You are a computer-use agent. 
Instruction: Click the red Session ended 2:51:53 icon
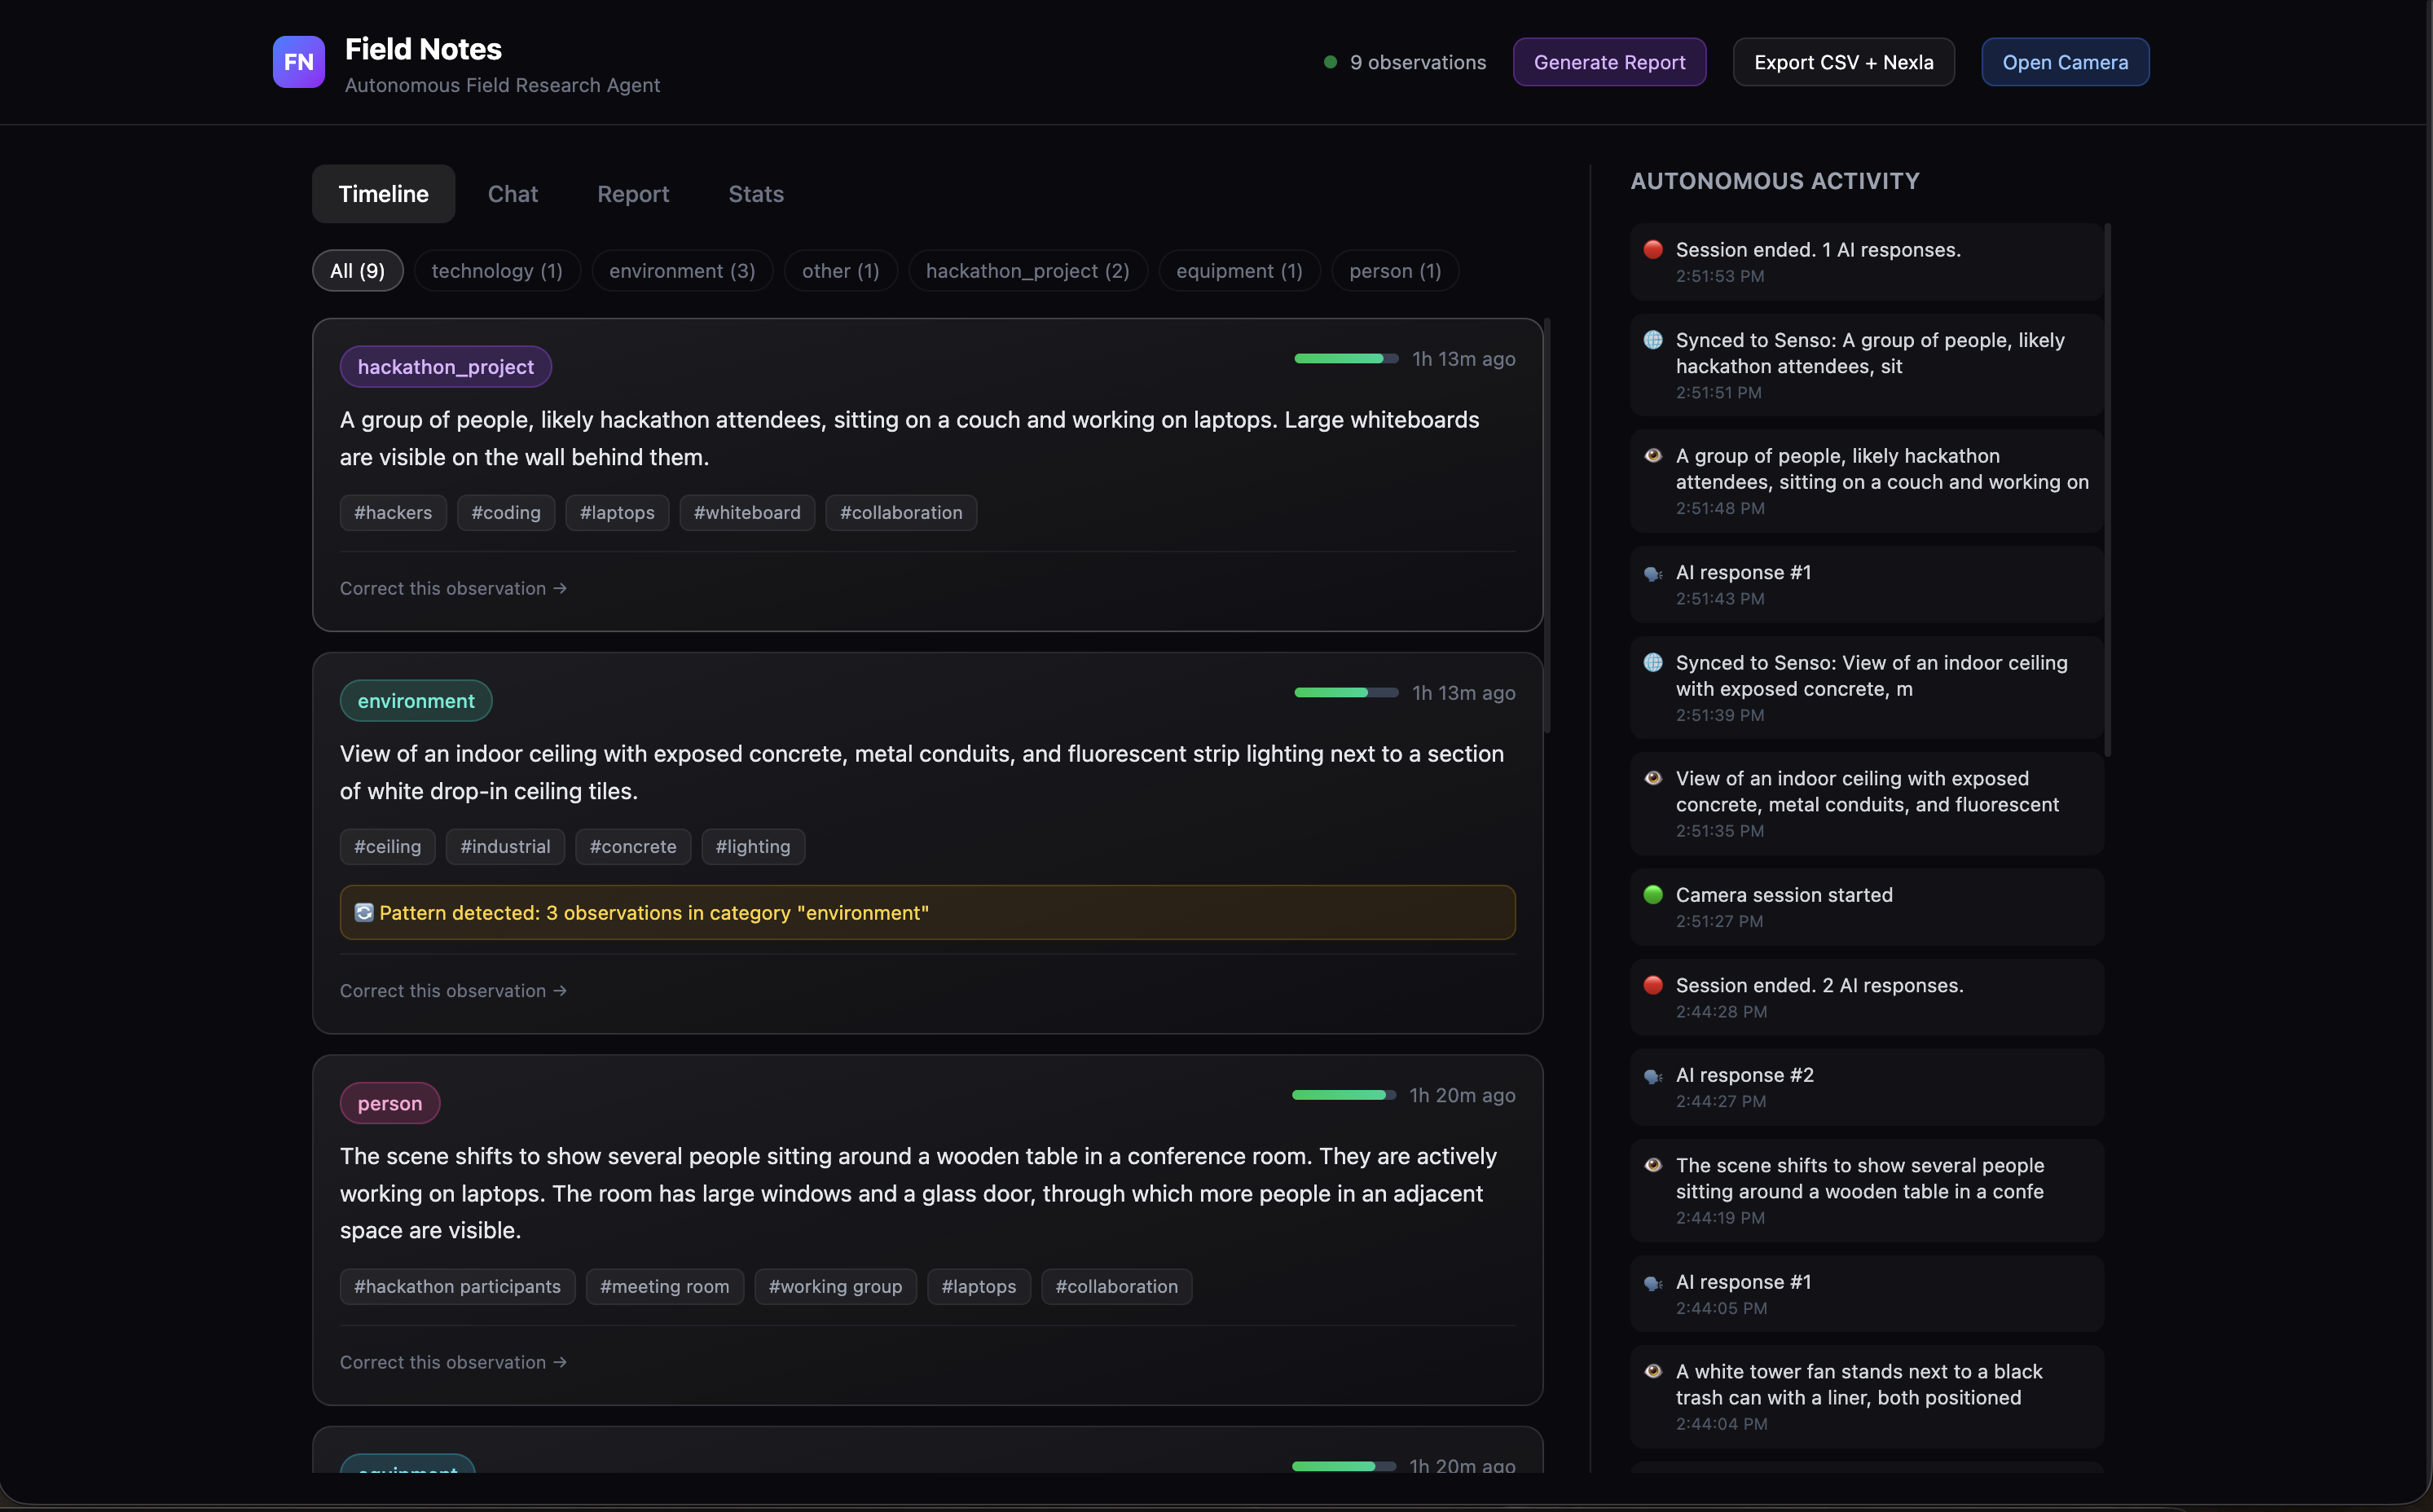pyautogui.click(x=1653, y=250)
